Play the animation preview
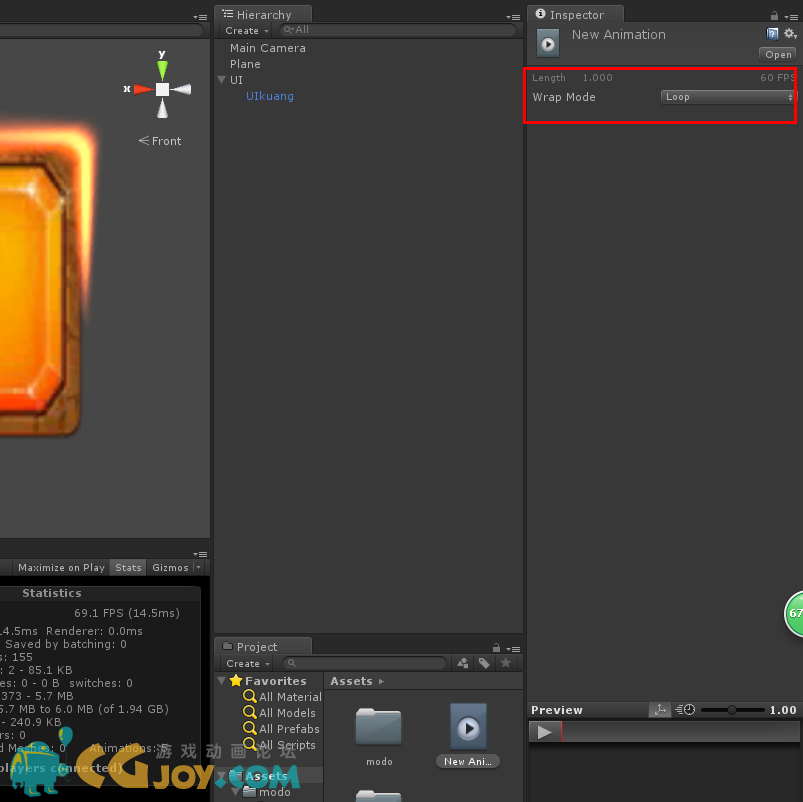This screenshot has height=802, width=803. click(544, 732)
